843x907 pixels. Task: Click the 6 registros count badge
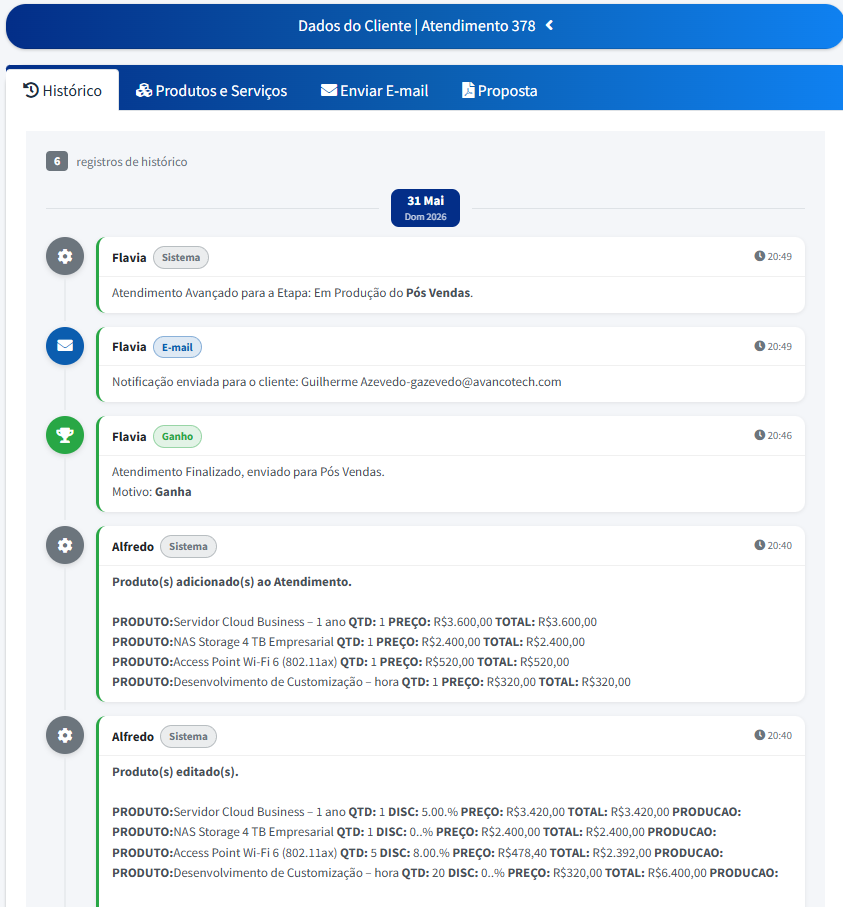tap(57, 161)
